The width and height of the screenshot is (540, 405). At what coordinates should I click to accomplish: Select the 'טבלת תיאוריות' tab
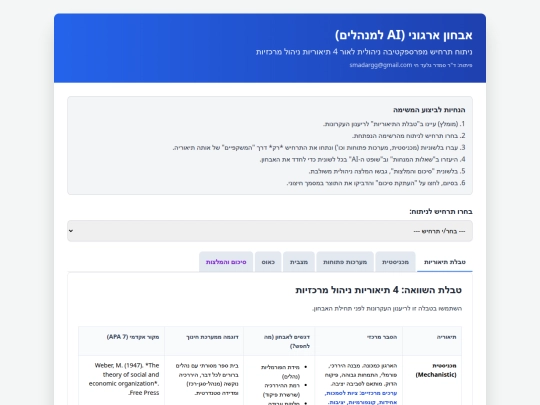[x=445, y=262]
